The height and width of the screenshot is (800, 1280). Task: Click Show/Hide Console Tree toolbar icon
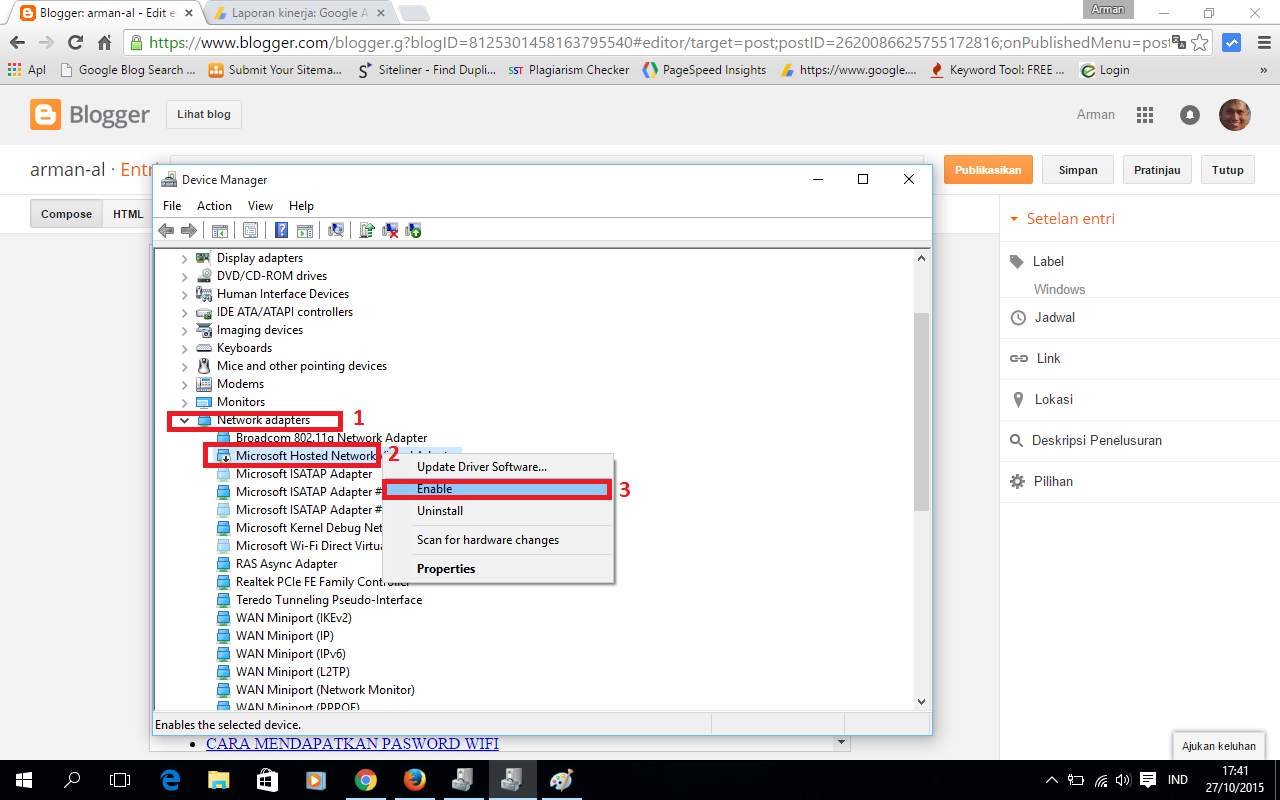(219, 231)
